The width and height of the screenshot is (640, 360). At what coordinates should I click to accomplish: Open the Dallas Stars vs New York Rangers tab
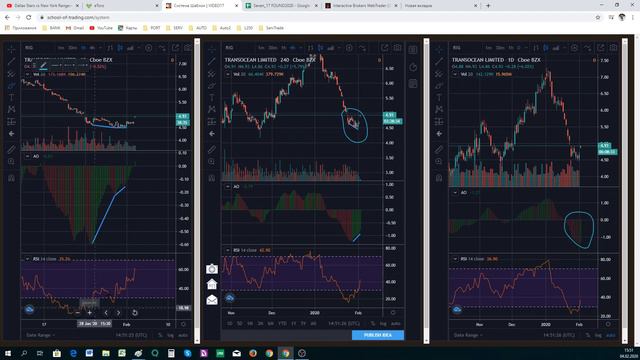(42, 6)
